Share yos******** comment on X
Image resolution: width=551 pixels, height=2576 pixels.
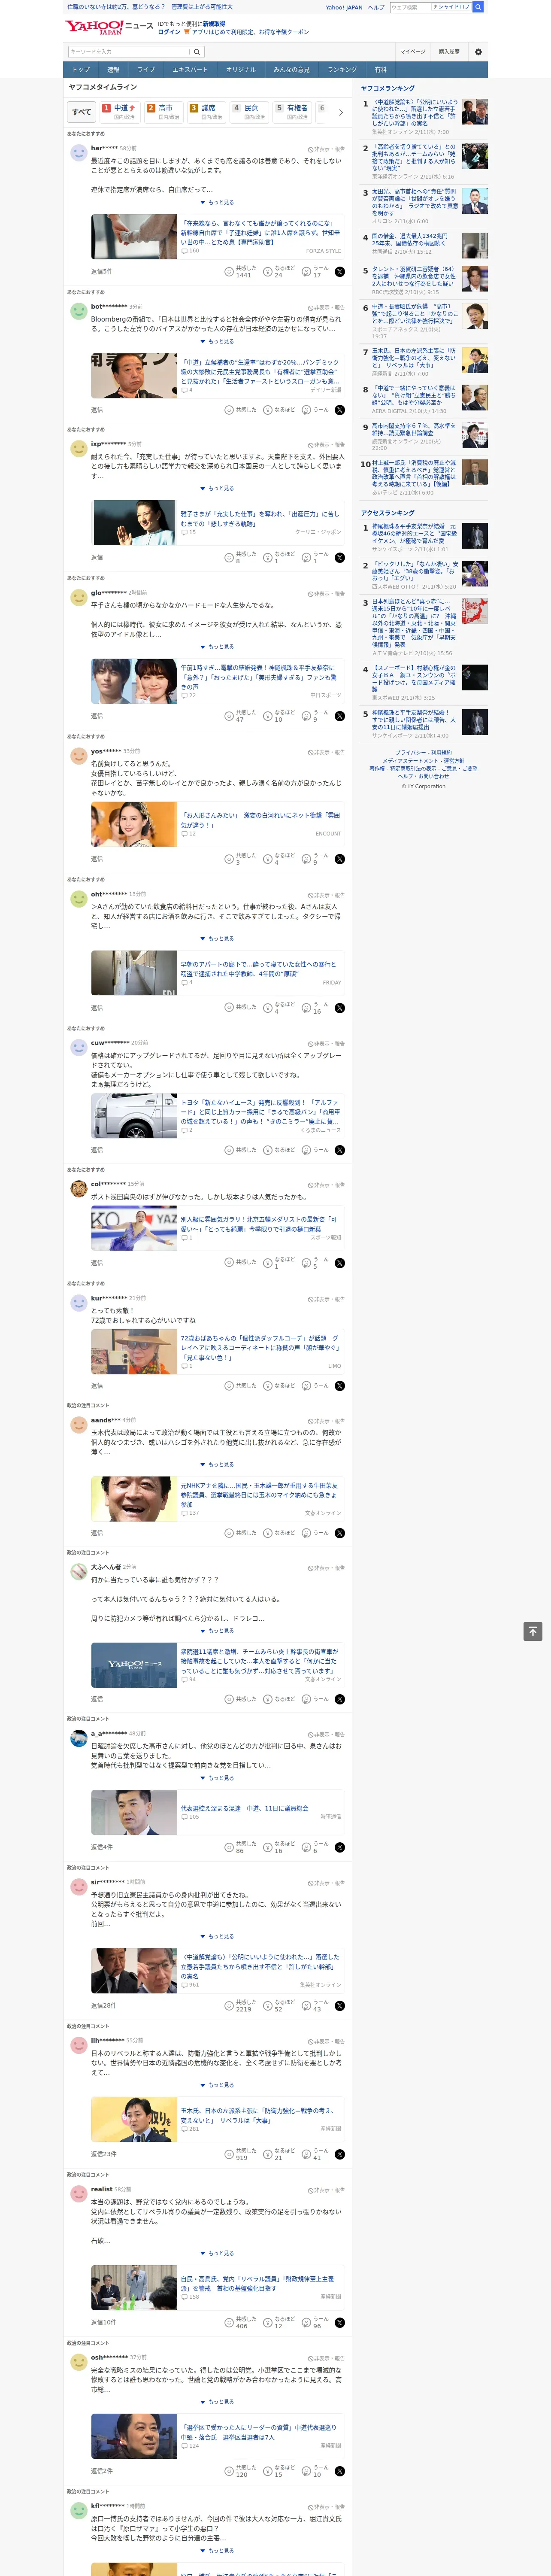click(x=340, y=859)
